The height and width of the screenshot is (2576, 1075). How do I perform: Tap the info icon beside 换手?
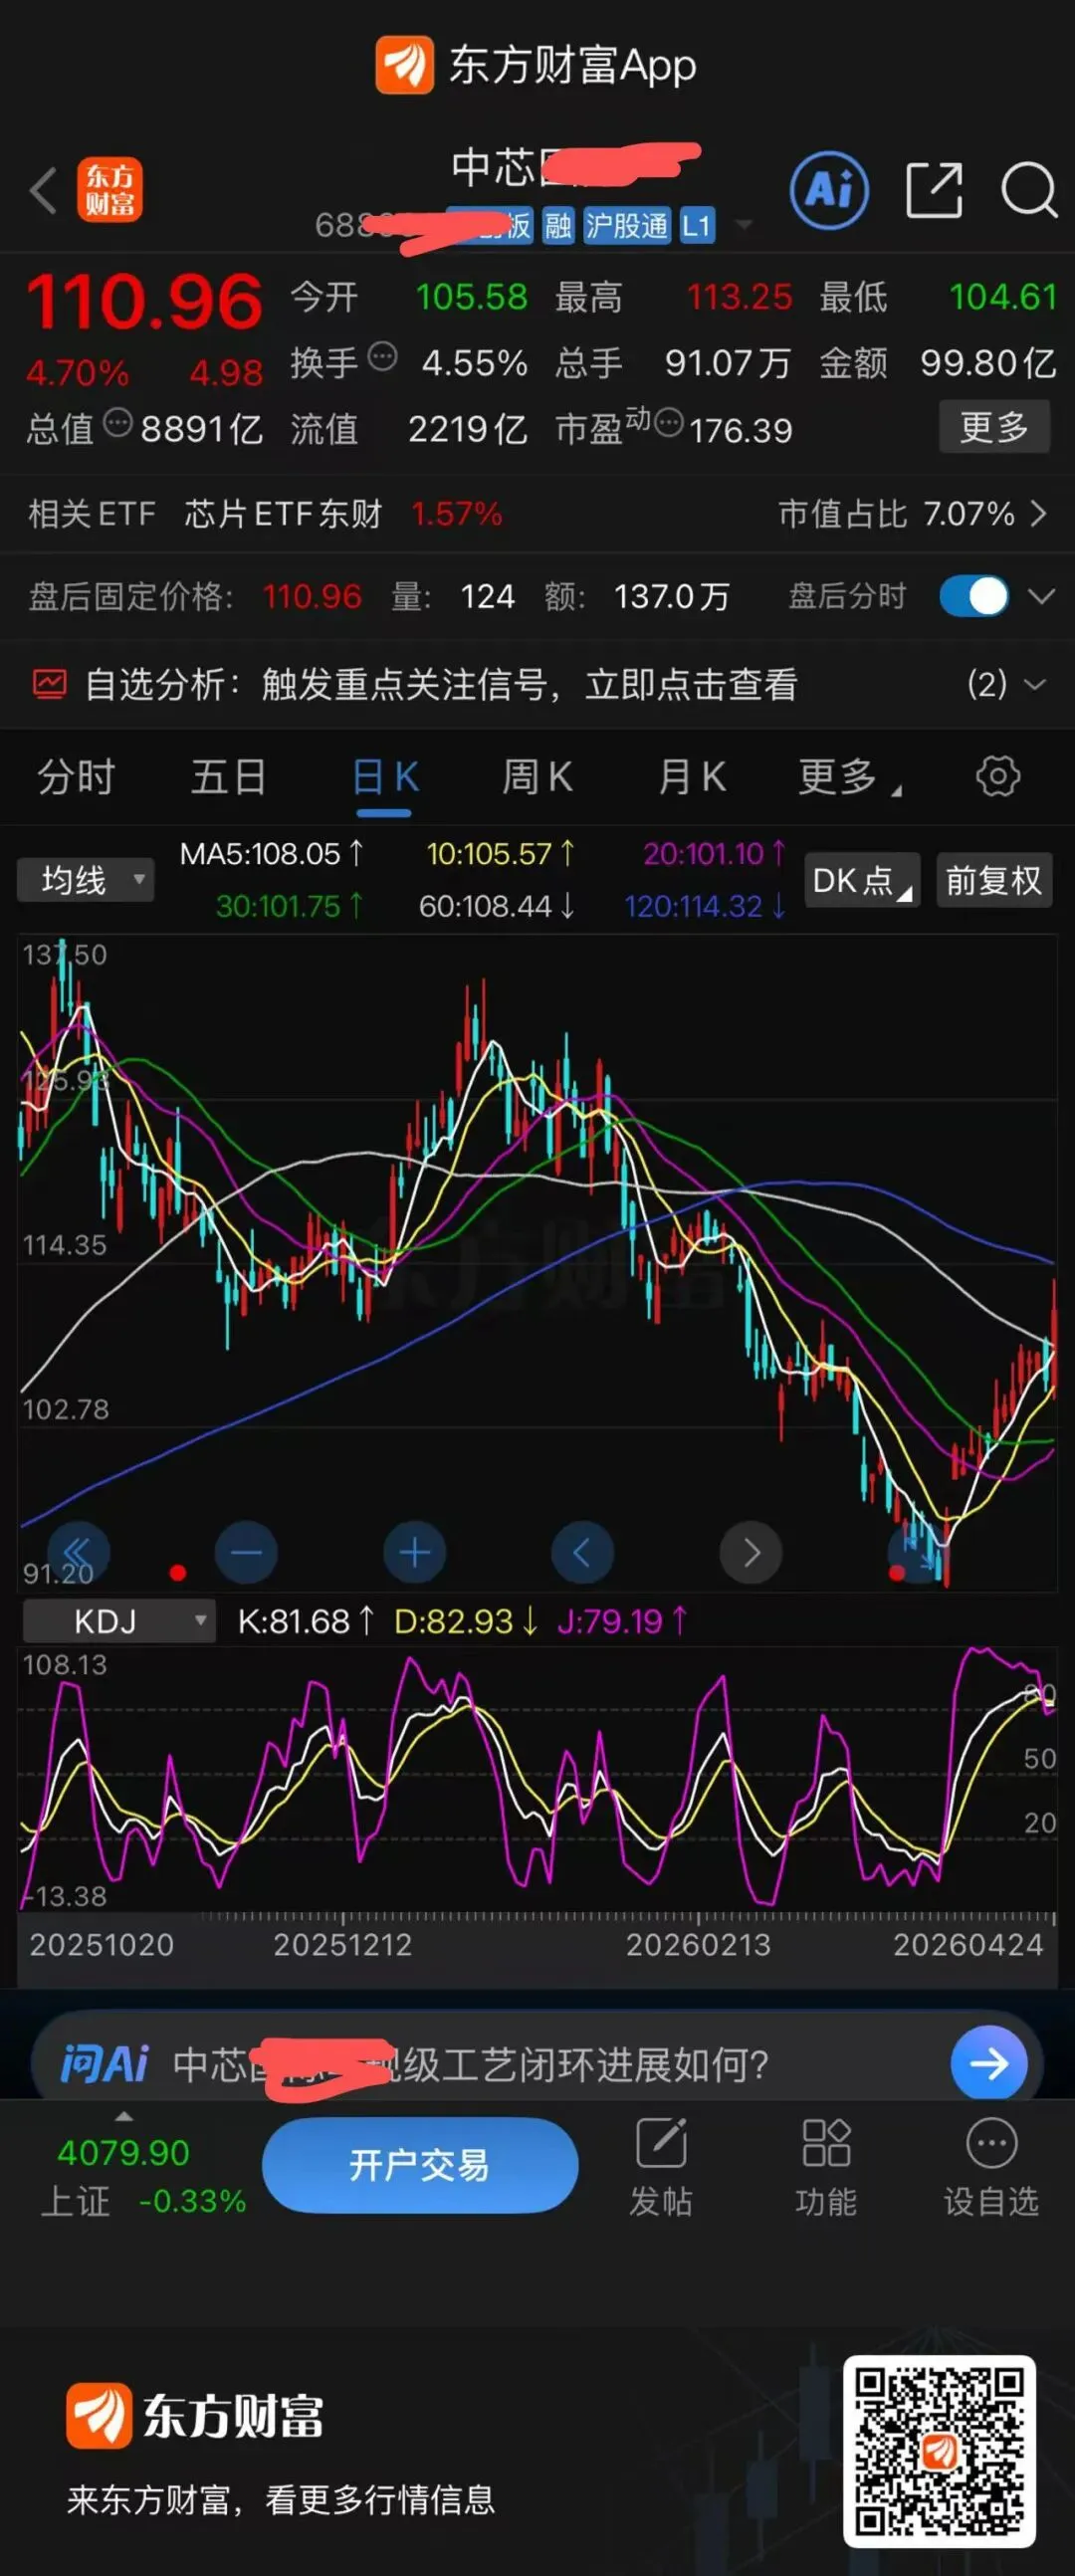382,356
